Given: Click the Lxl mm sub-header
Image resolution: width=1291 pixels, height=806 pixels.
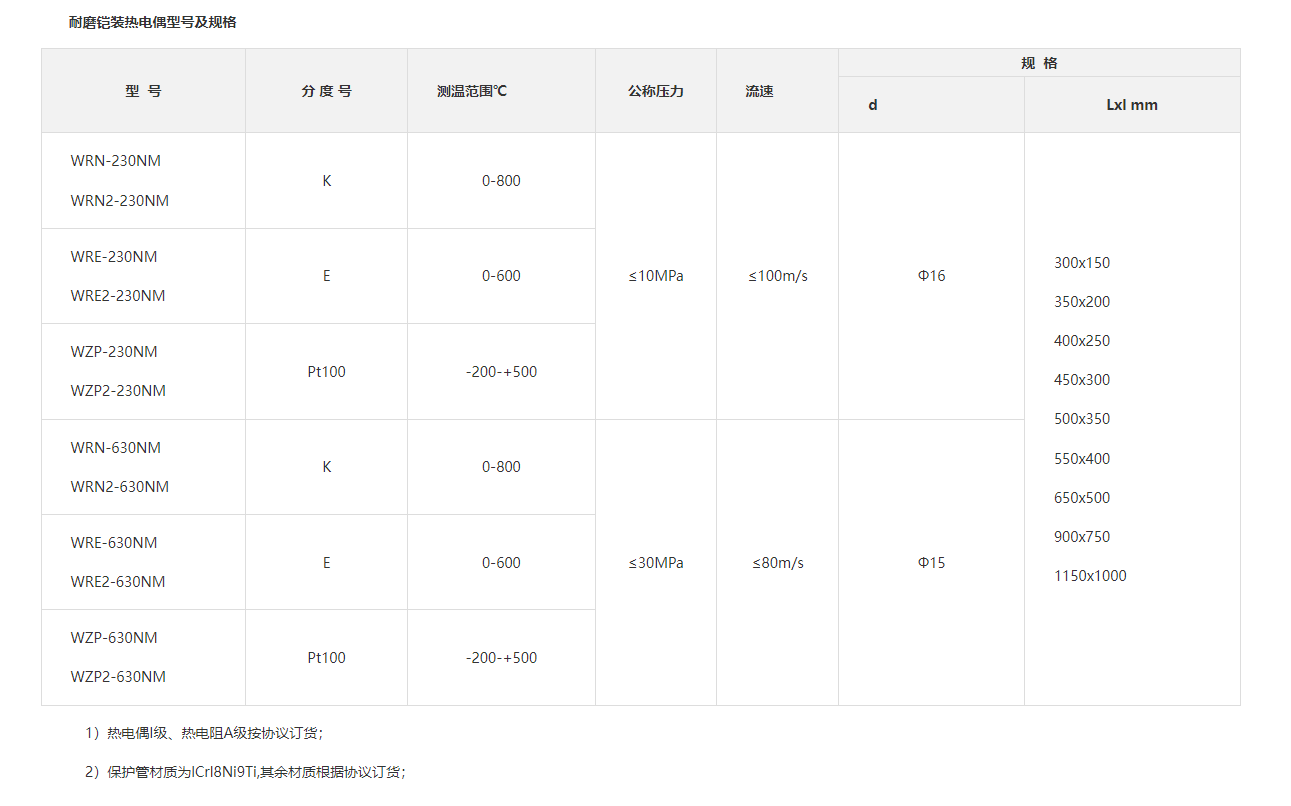Looking at the screenshot, I should point(1132,105).
